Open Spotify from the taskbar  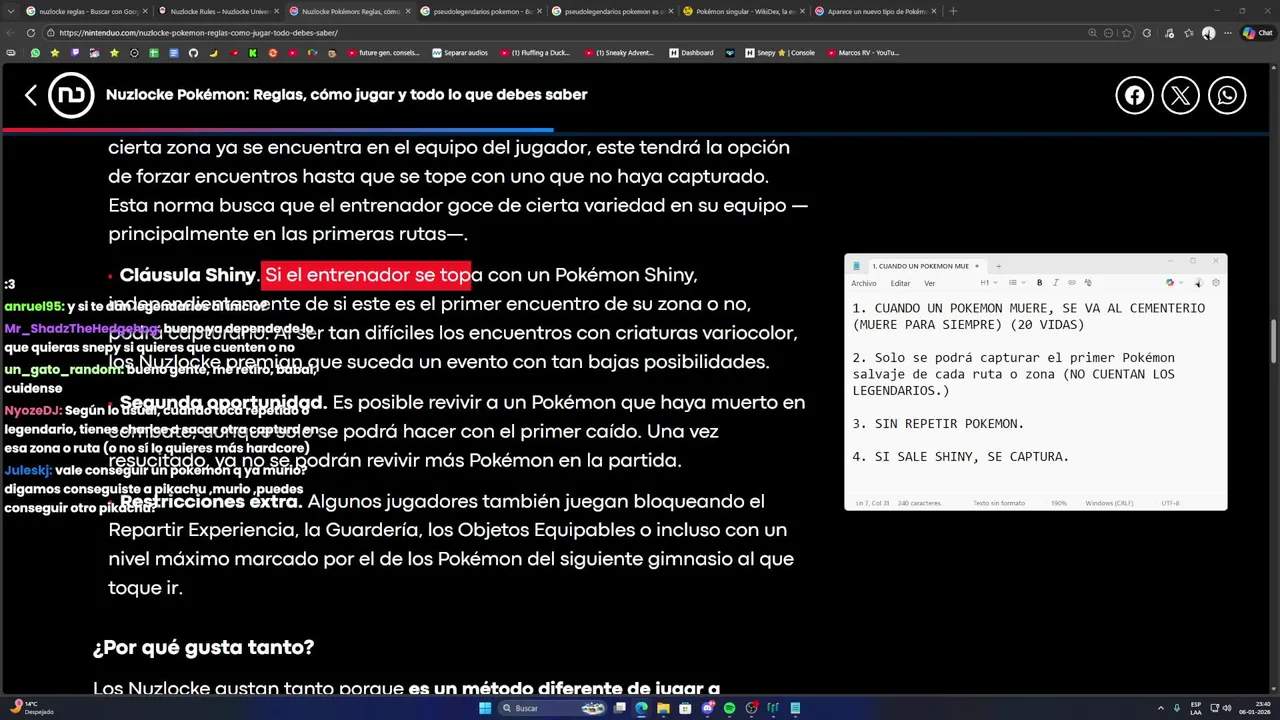[730, 708]
